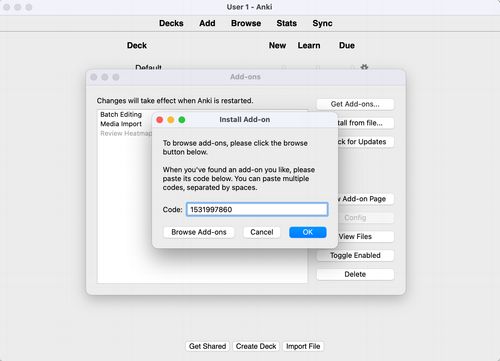Select Batch Editing add-on in list

(121, 114)
